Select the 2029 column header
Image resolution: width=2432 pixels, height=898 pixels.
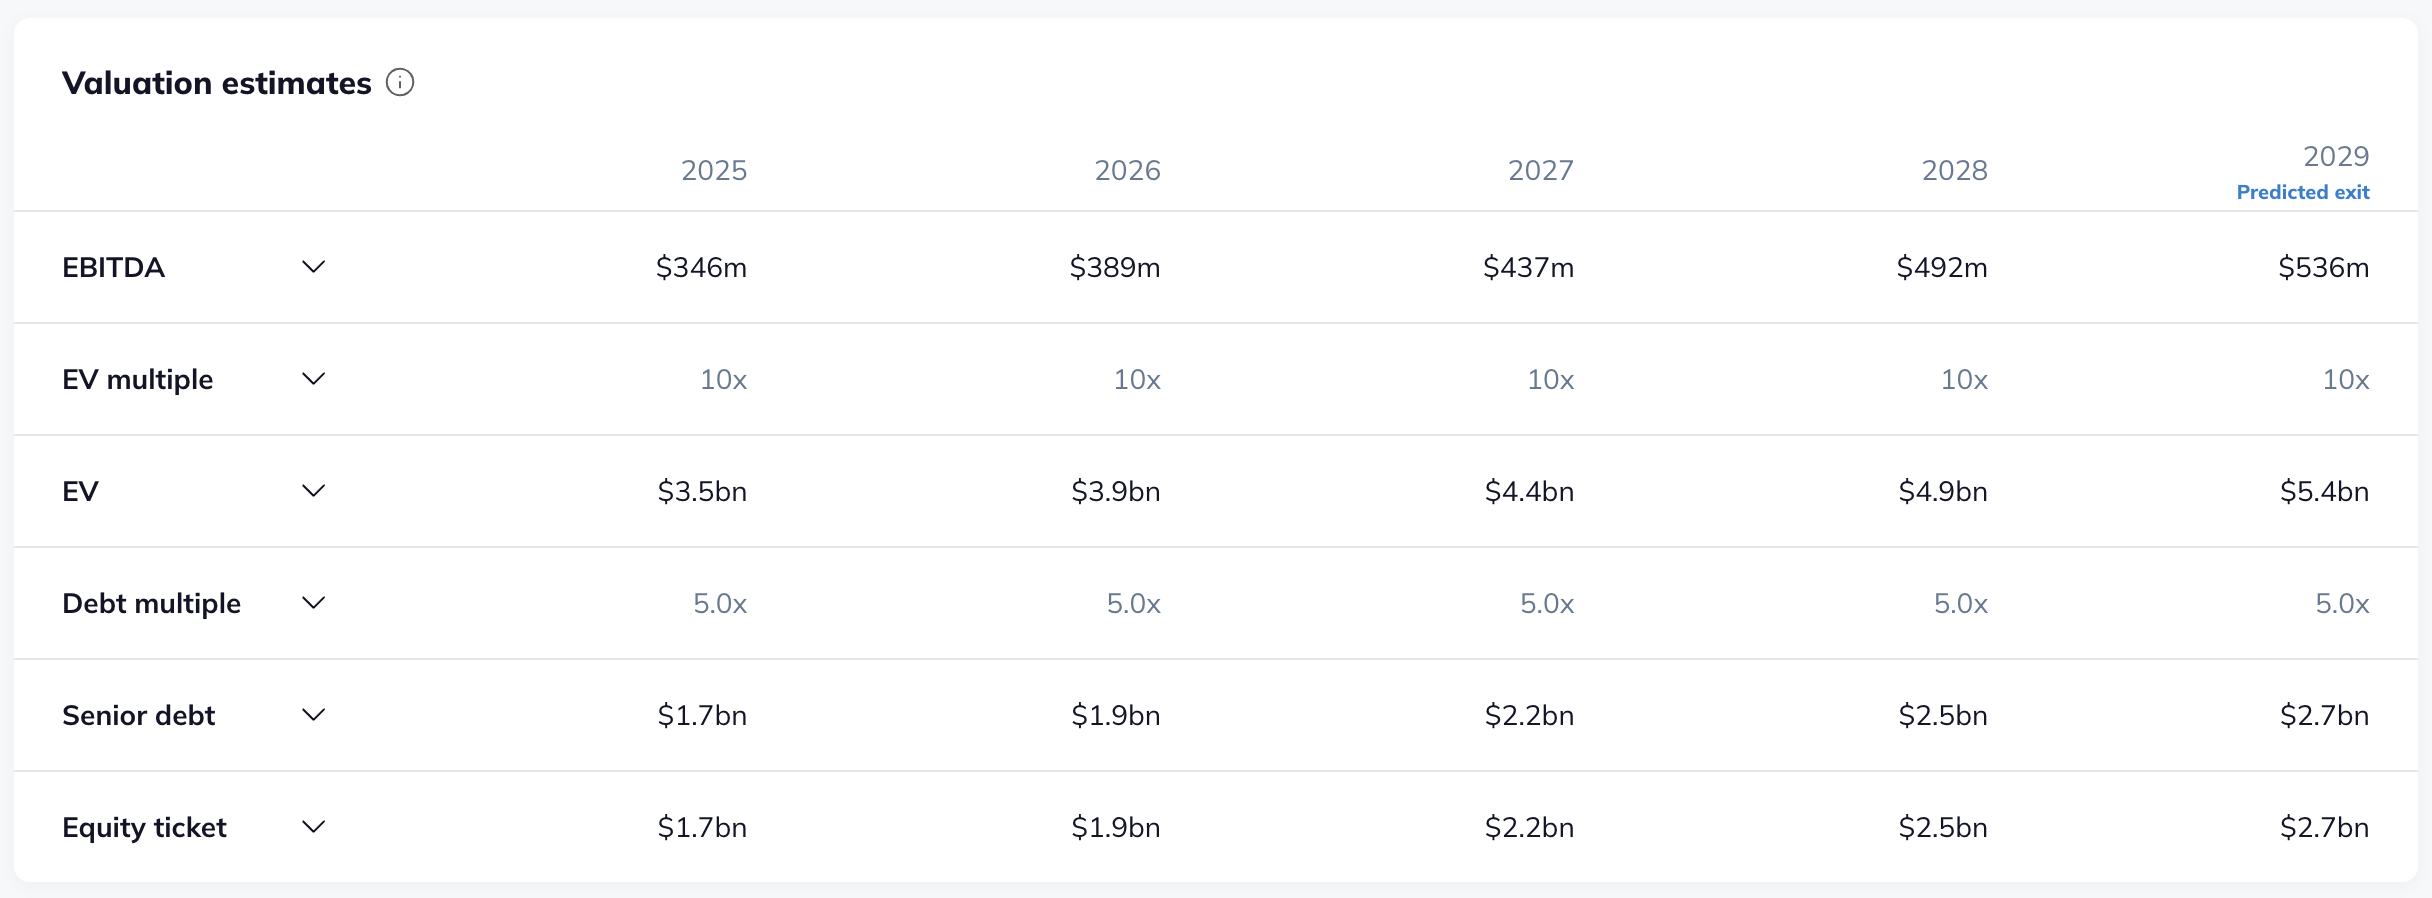(x=2336, y=156)
